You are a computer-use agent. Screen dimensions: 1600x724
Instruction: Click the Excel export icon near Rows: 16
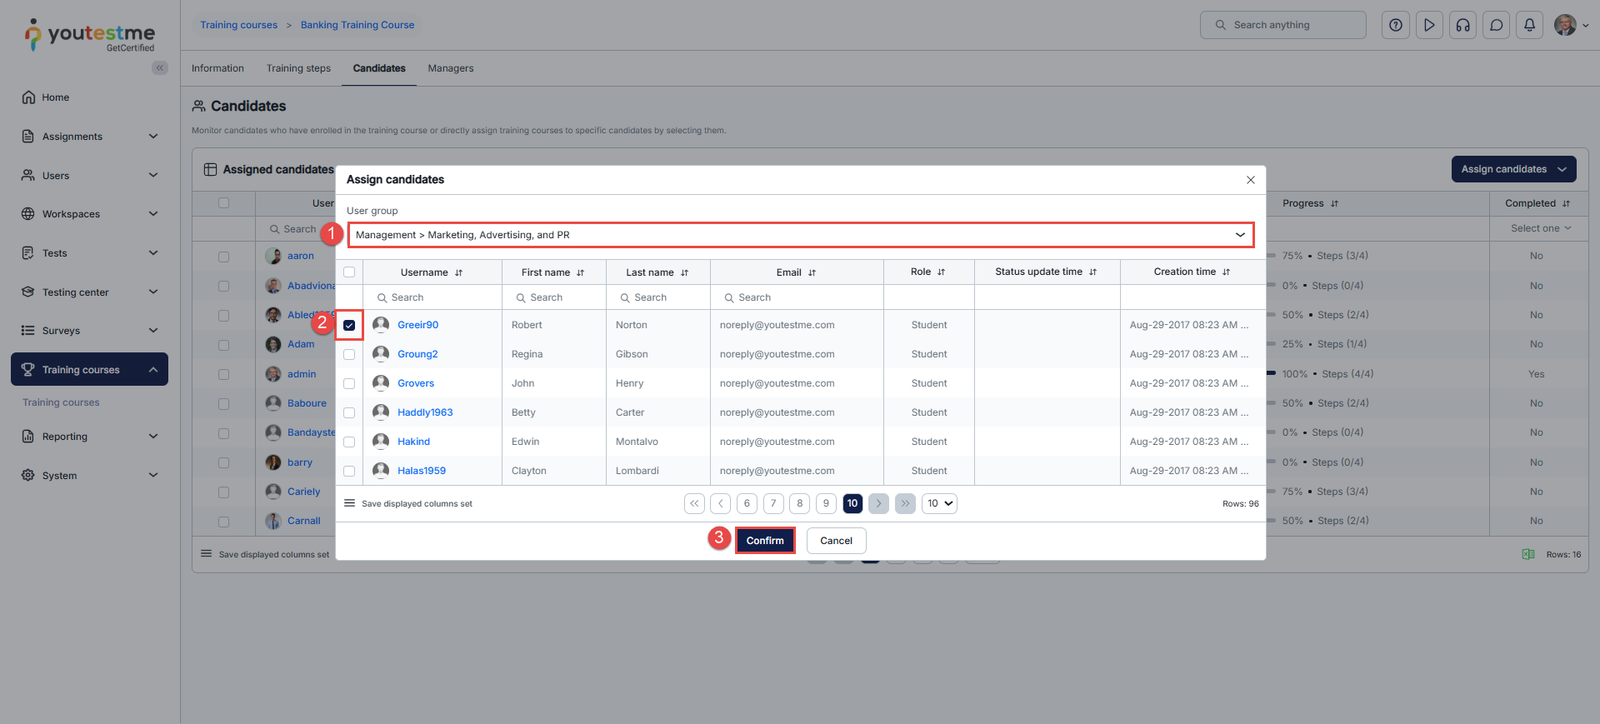point(1528,554)
